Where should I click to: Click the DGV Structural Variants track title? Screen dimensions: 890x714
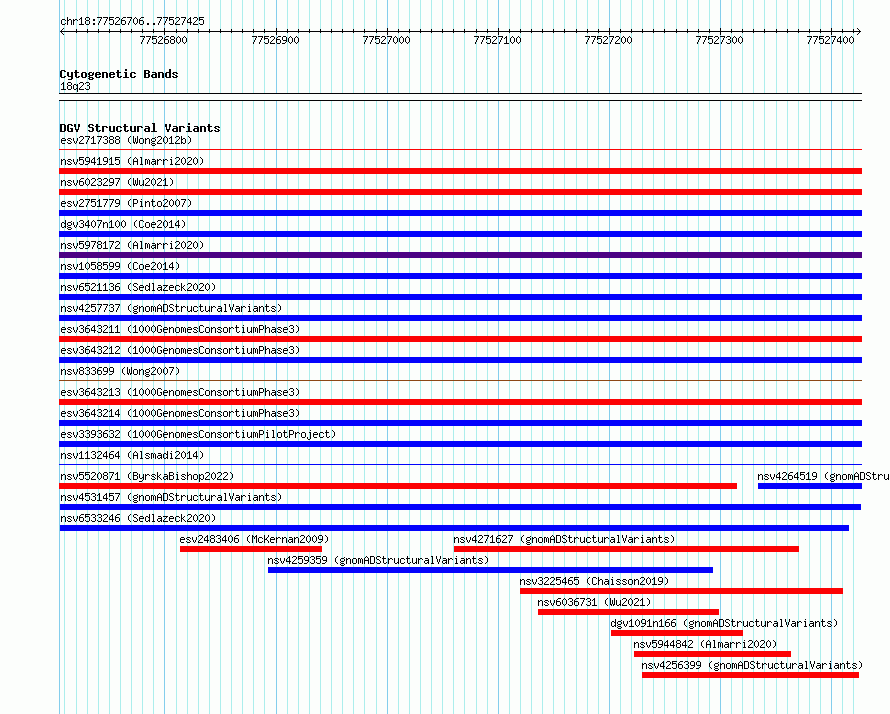pos(140,128)
